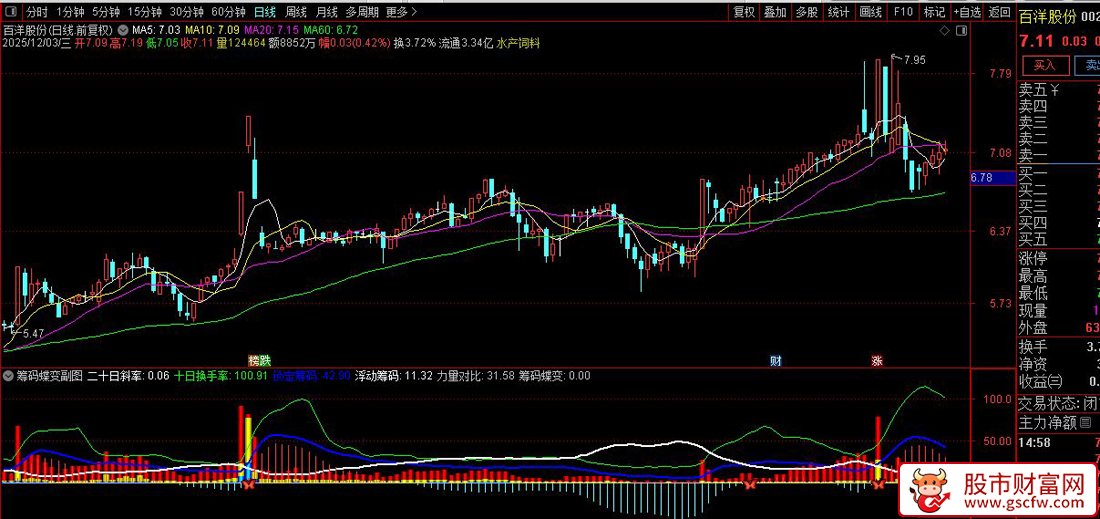Click the 5.47 low price annotation

(32, 332)
